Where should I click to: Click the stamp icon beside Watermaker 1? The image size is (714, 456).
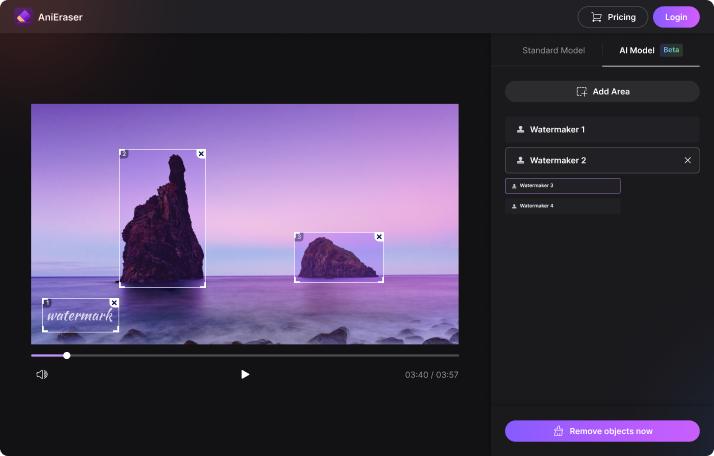point(520,130)
